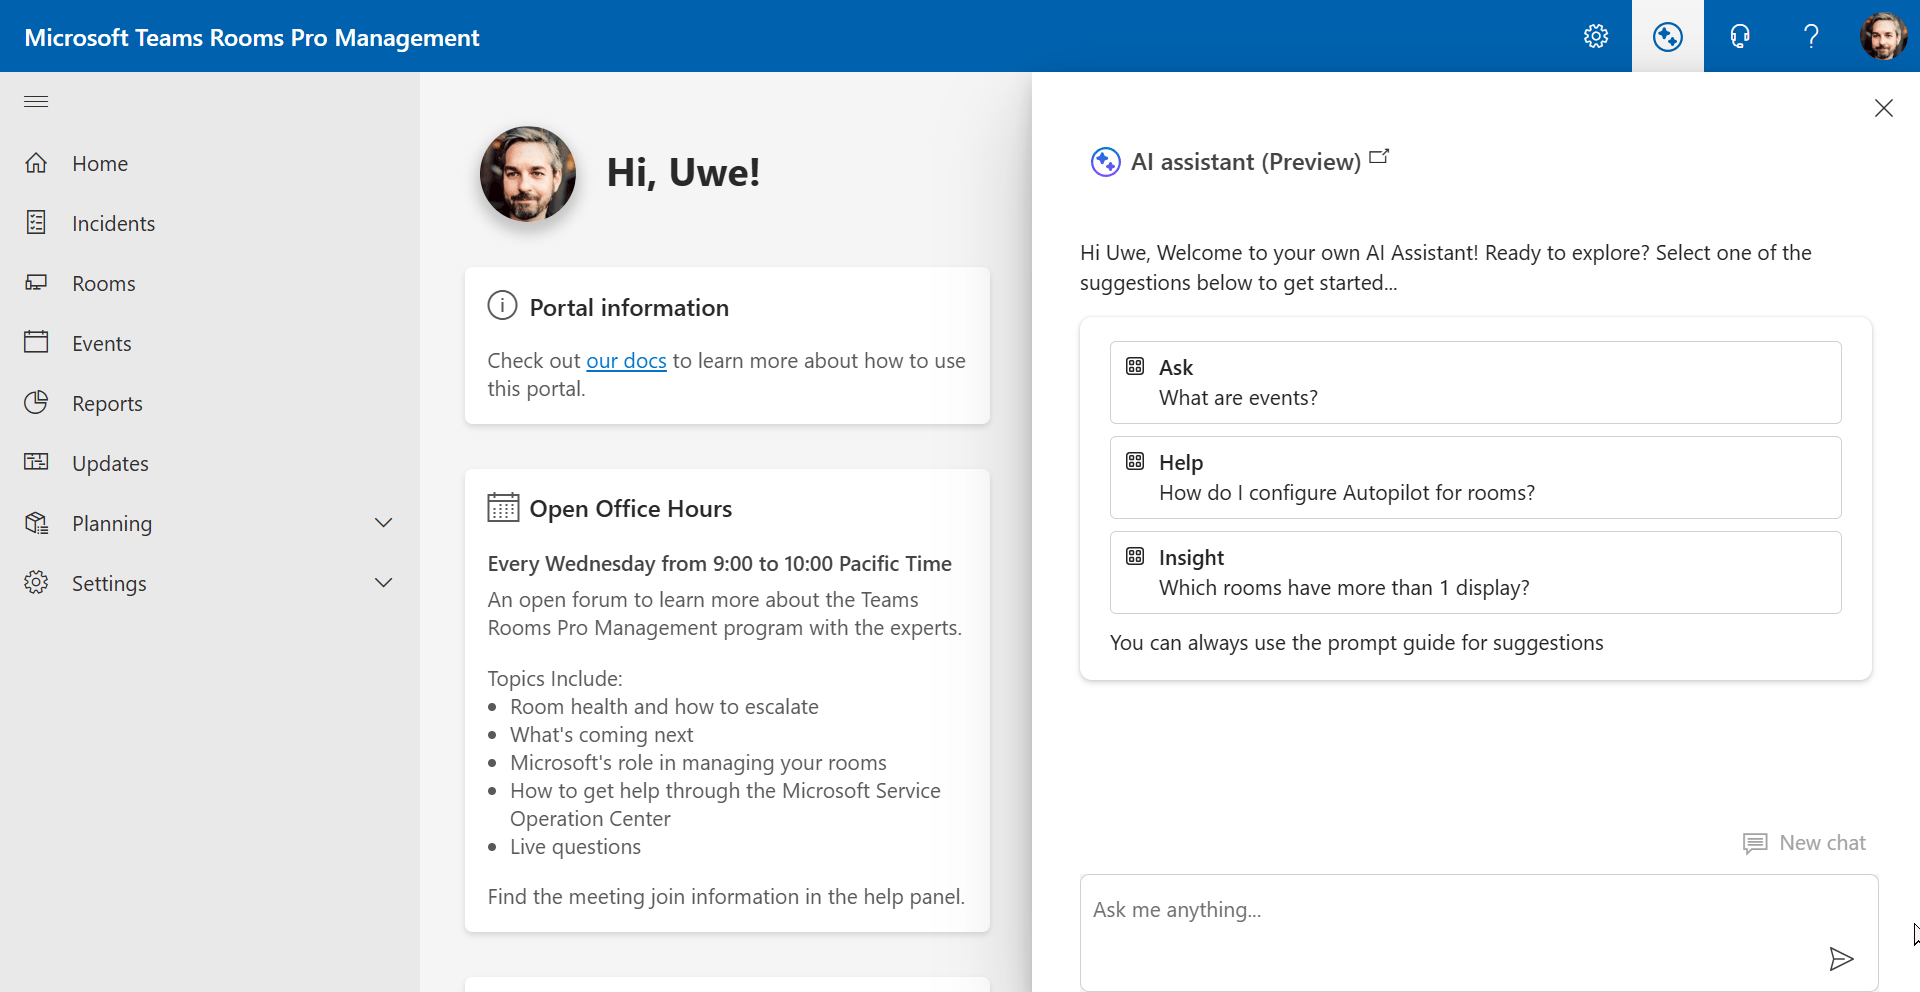Image resolution: width=1920 pixels, height=992 pixels.
Task: Navigate to Reports in the sidebar
Action: point(107,404)
